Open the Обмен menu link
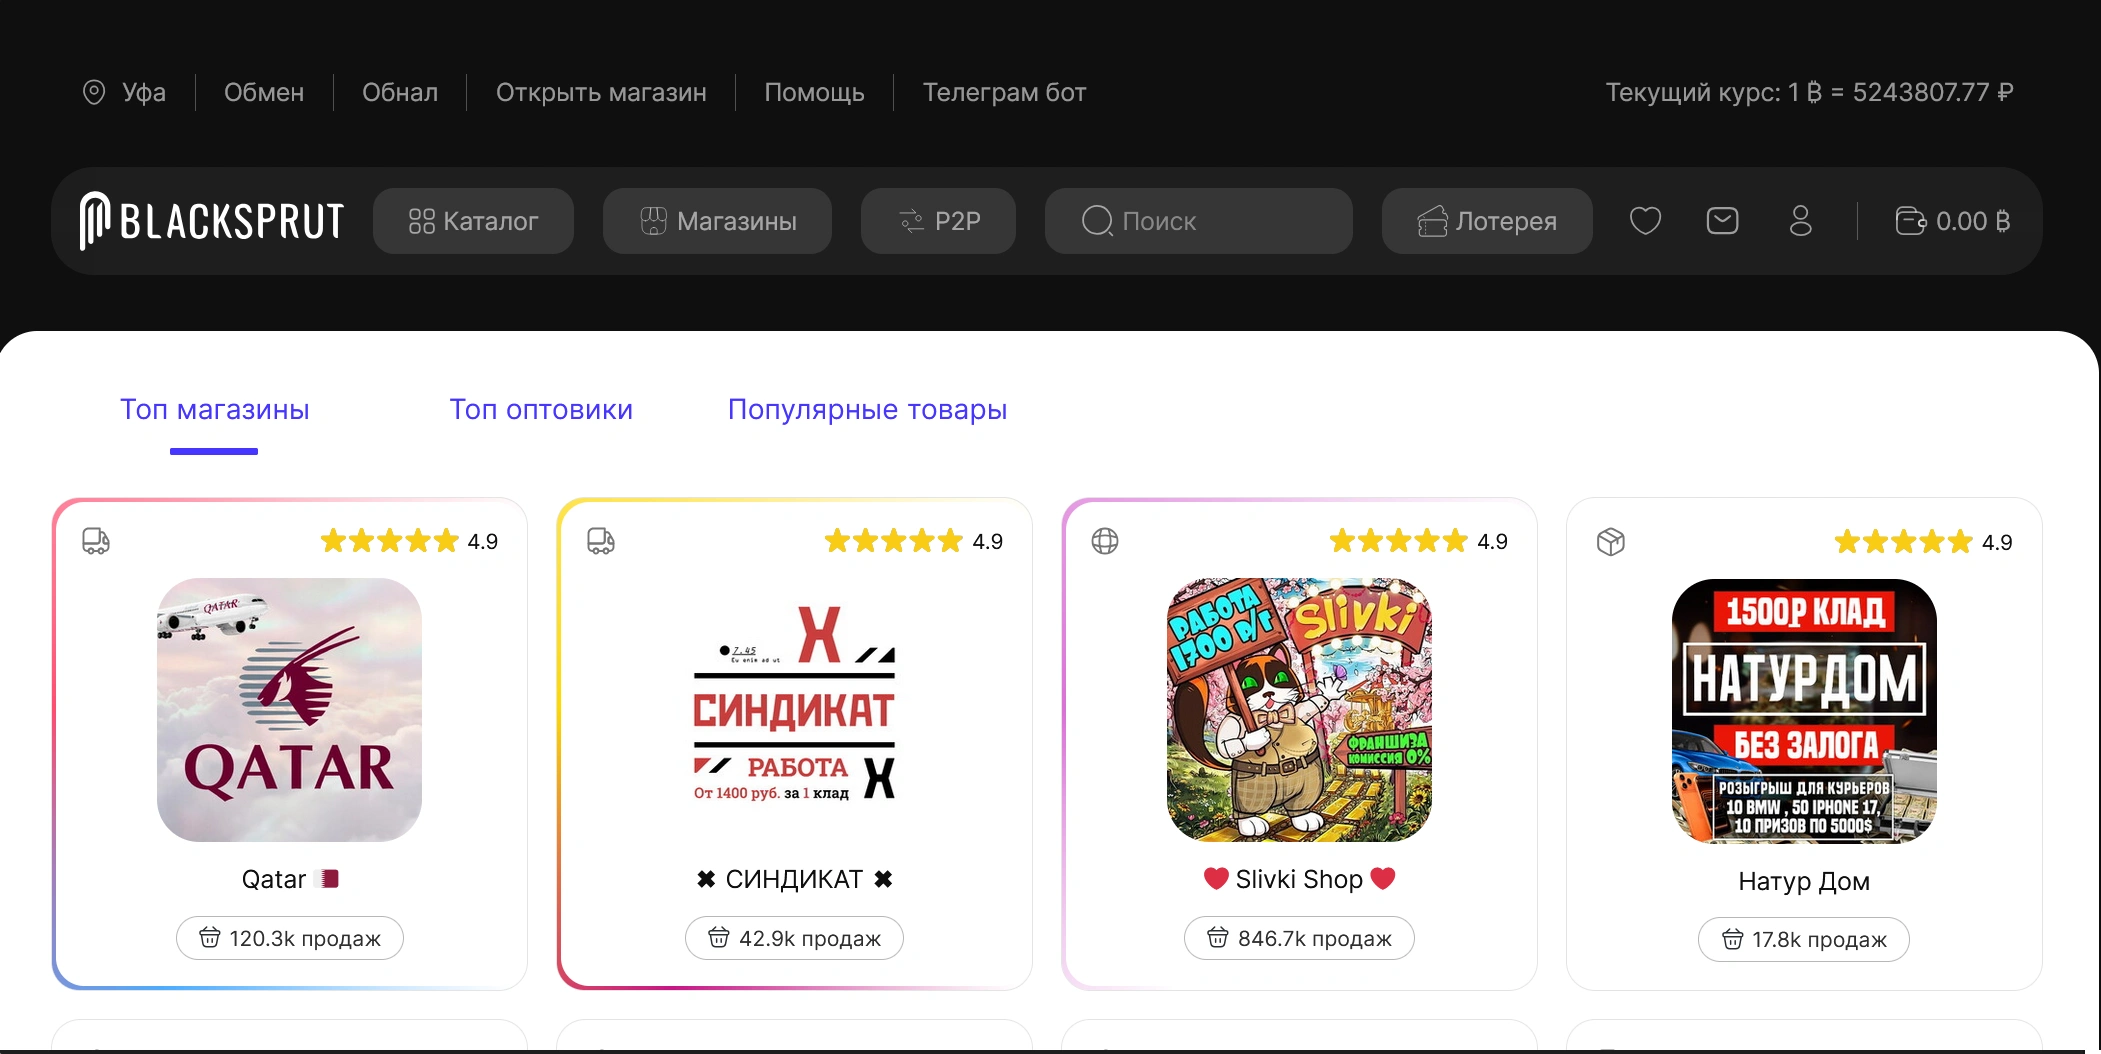This screenshot has width=2101, height=1054. tap(264, 92)
